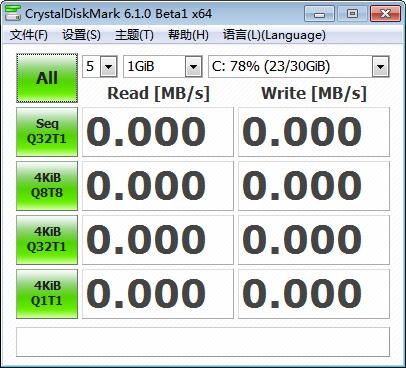Open the 帮助(H) menu
This screenshot has height=368, width=406.
[188, 35]
